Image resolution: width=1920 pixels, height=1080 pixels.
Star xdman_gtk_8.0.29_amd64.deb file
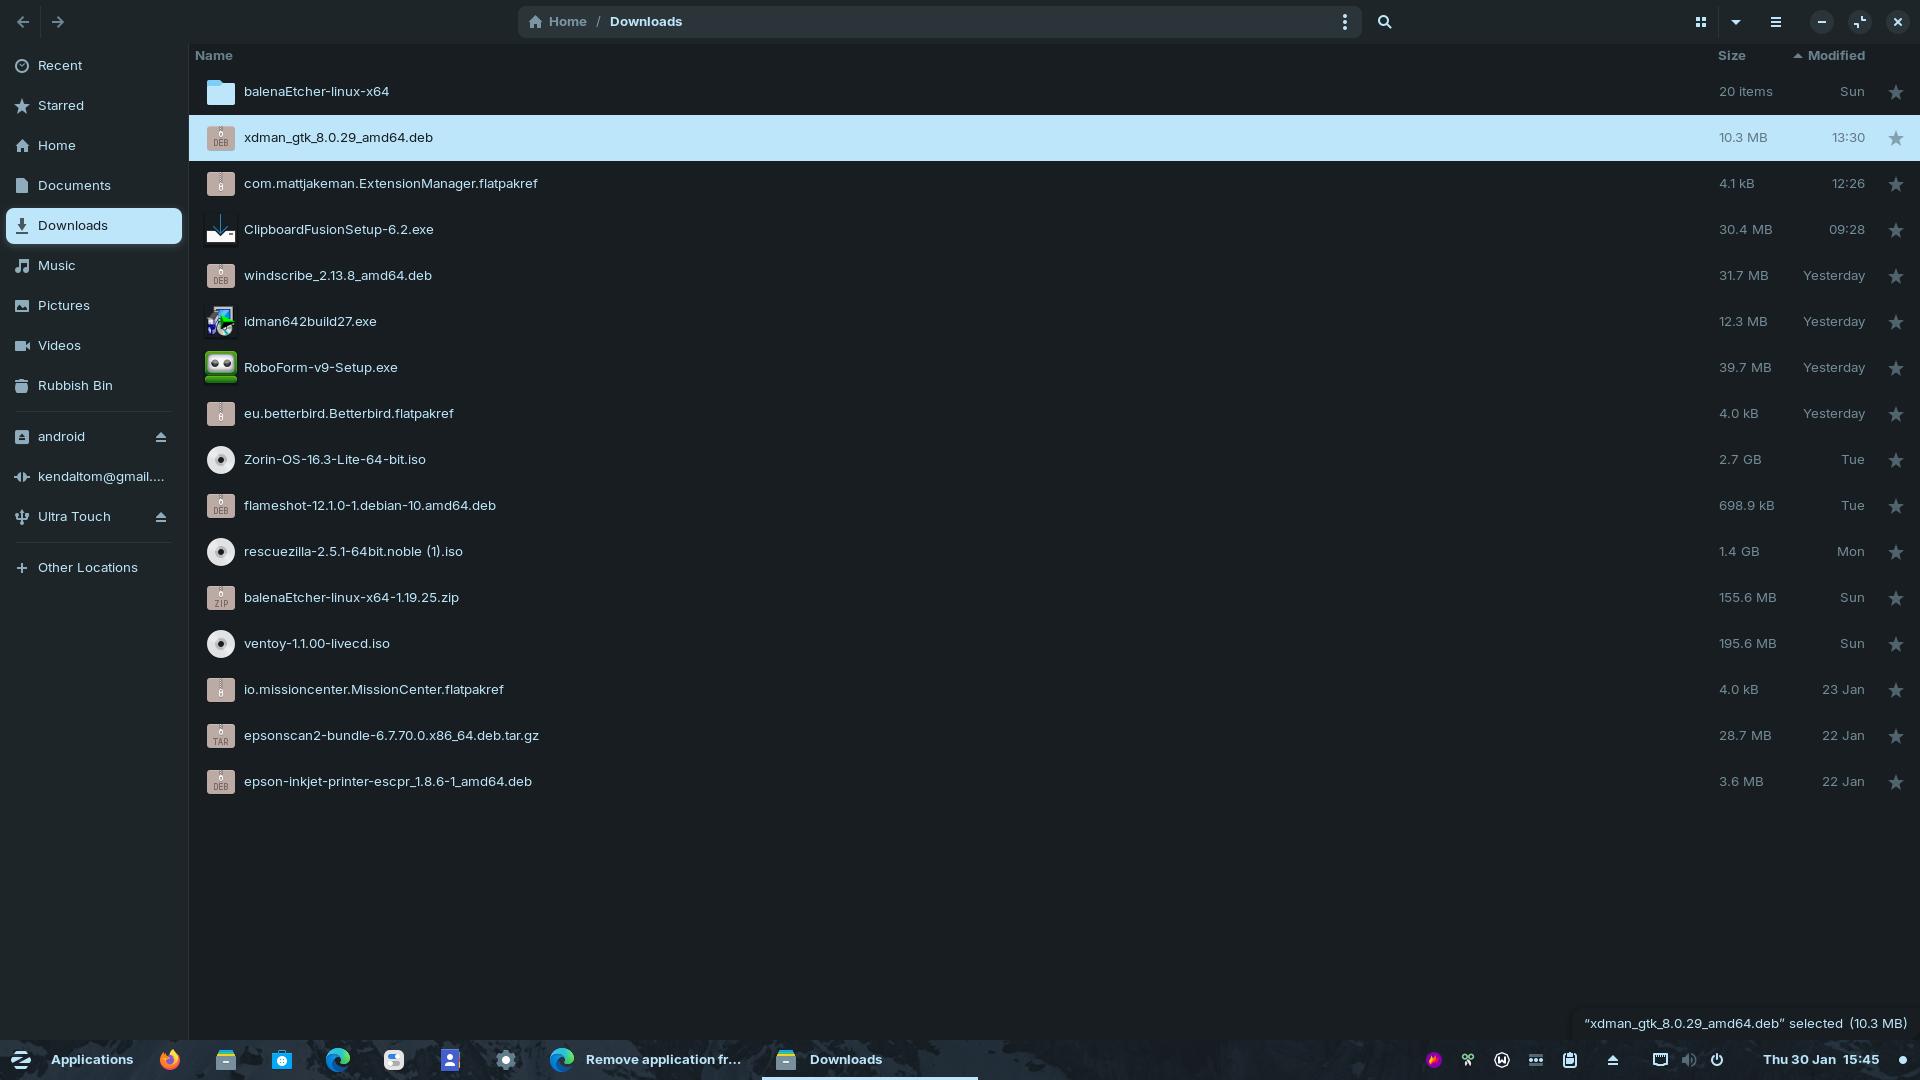[x=1895, y=138]
